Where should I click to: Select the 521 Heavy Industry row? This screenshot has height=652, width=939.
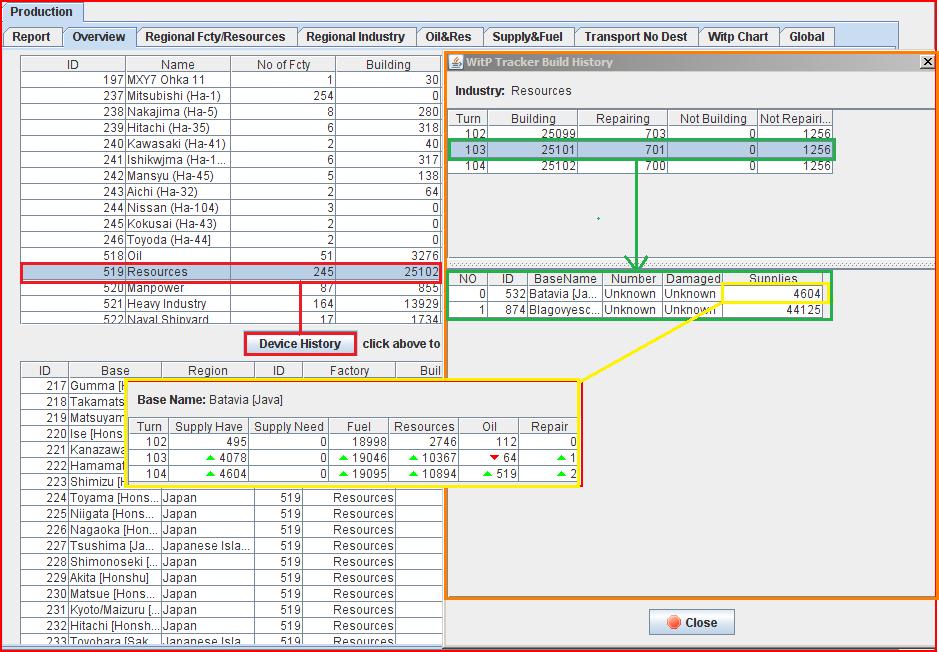click(x=231, y=304)
